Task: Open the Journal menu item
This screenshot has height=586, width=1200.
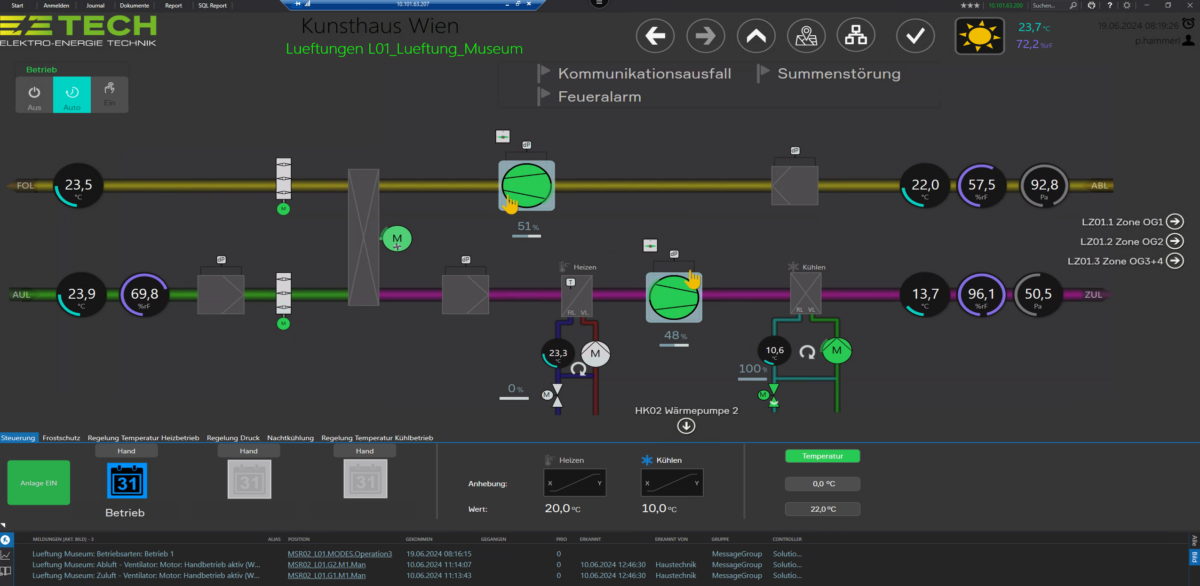Action: pyautogui.click(x=96, y=5)
